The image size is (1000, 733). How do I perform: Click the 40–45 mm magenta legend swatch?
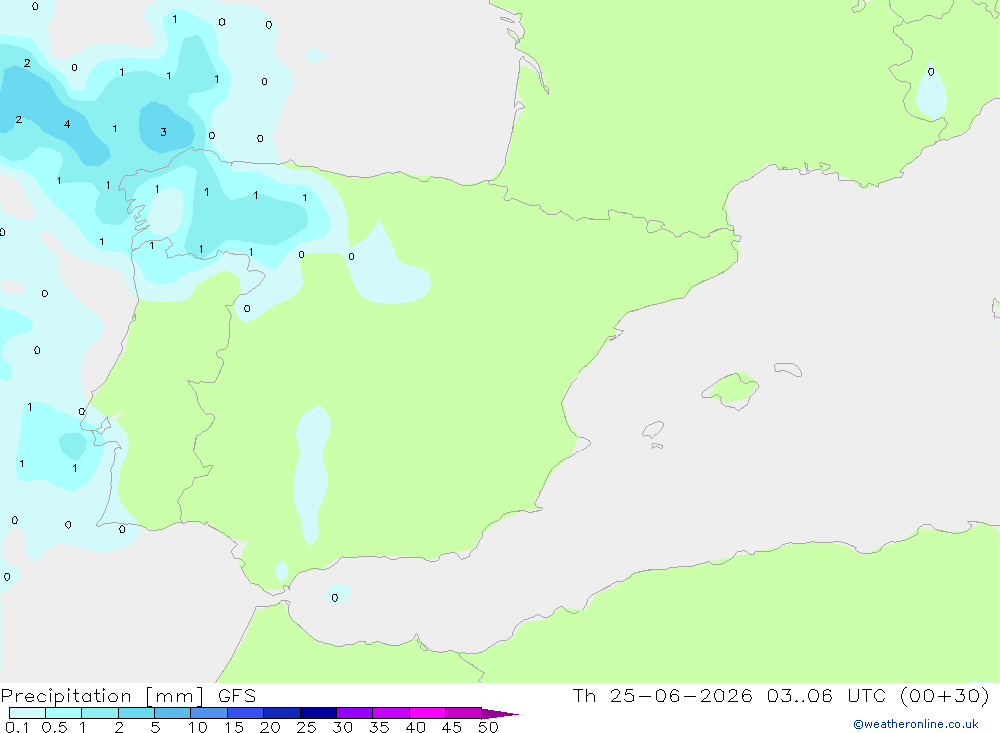[x=427, y=713]
